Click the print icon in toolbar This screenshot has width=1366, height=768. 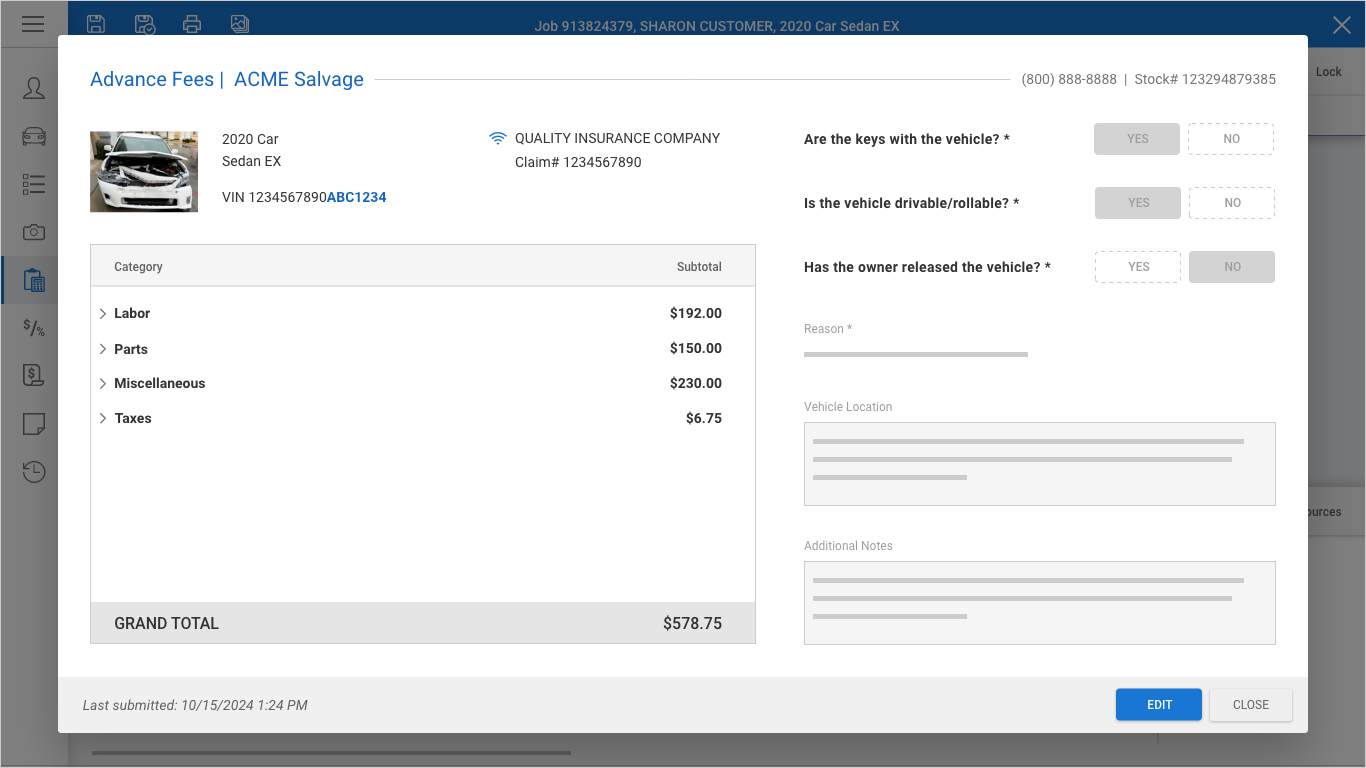(192, 24)
